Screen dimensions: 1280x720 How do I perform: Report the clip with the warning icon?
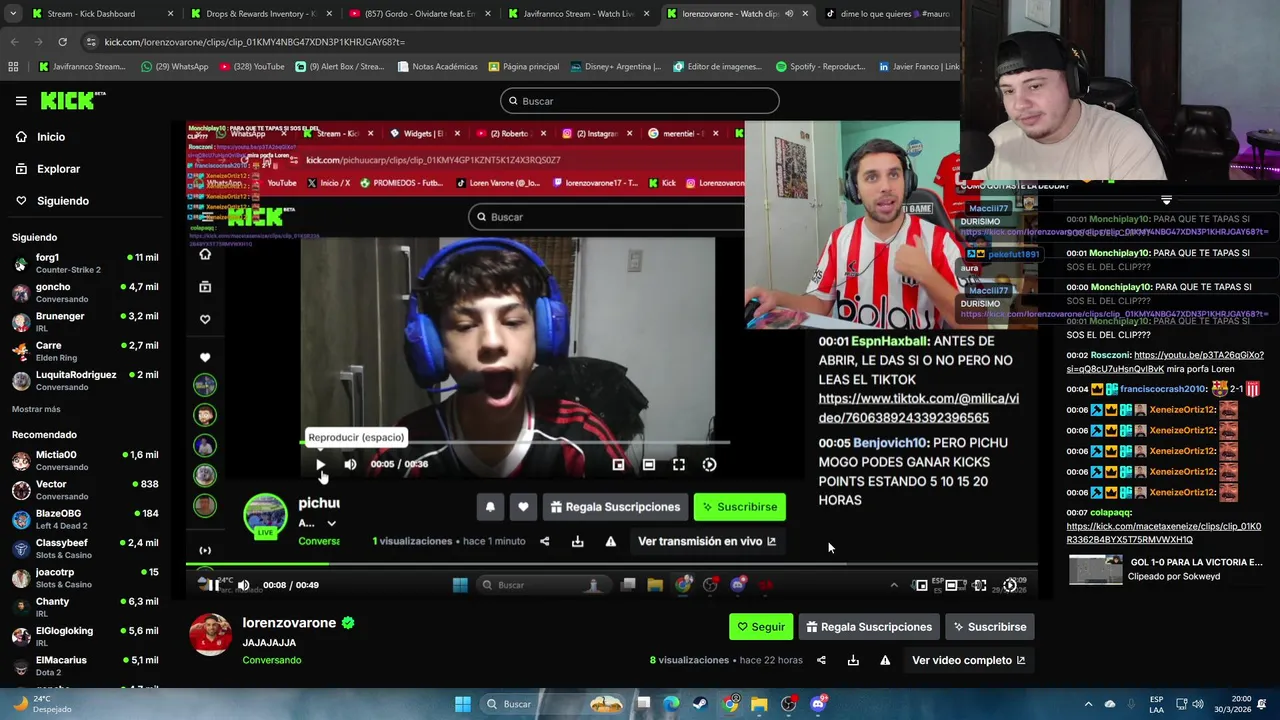(885, 660)
